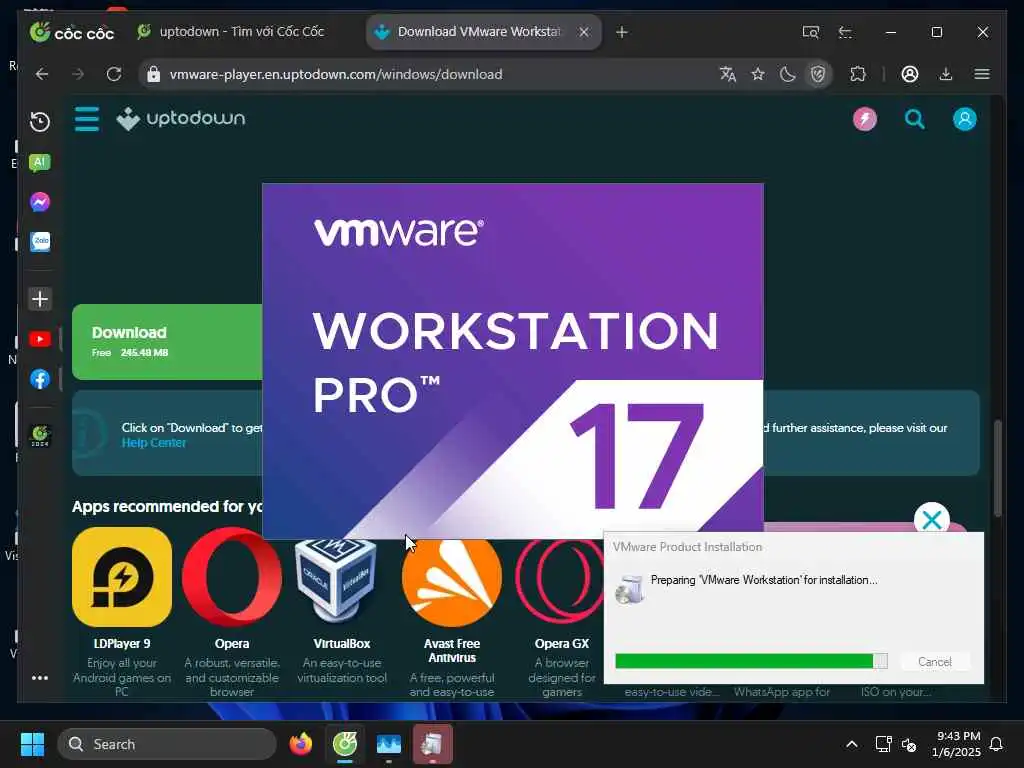1024x768 pixels.
Task: Translate this page via address bar icon
Action: [728, 74]
